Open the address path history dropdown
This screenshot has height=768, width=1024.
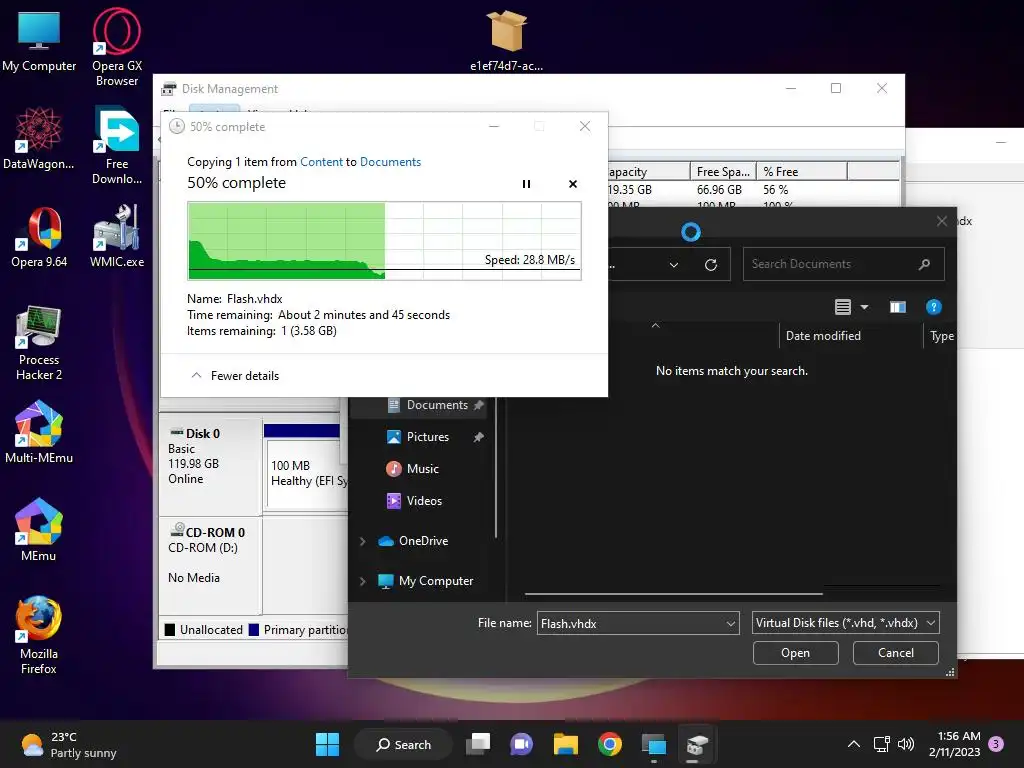[673, 264]
